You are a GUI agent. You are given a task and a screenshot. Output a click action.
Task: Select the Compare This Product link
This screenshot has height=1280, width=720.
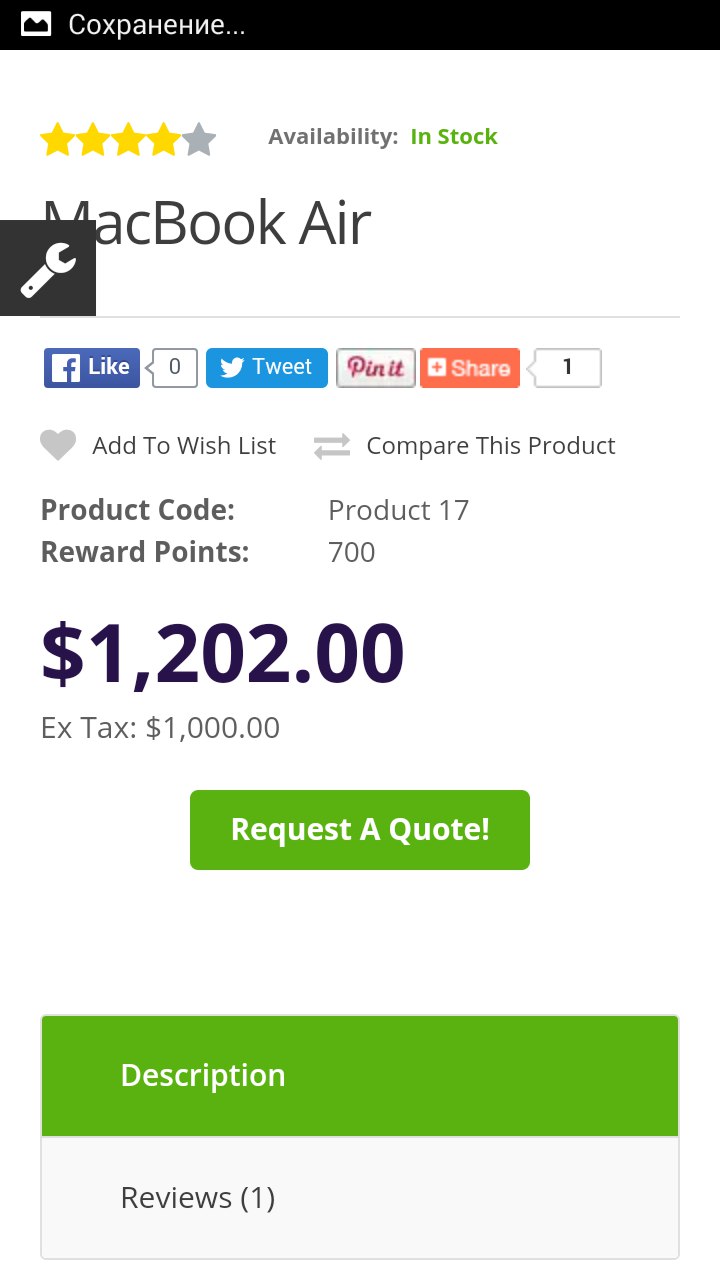pos(491,446)
